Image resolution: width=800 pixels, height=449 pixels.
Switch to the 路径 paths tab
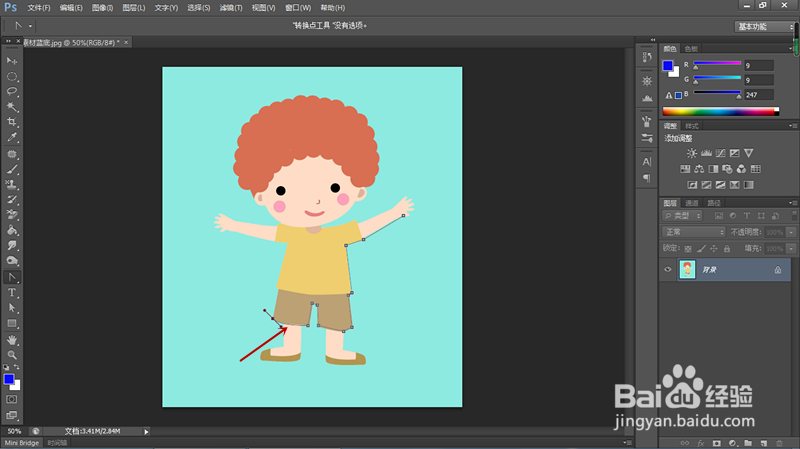714,203
